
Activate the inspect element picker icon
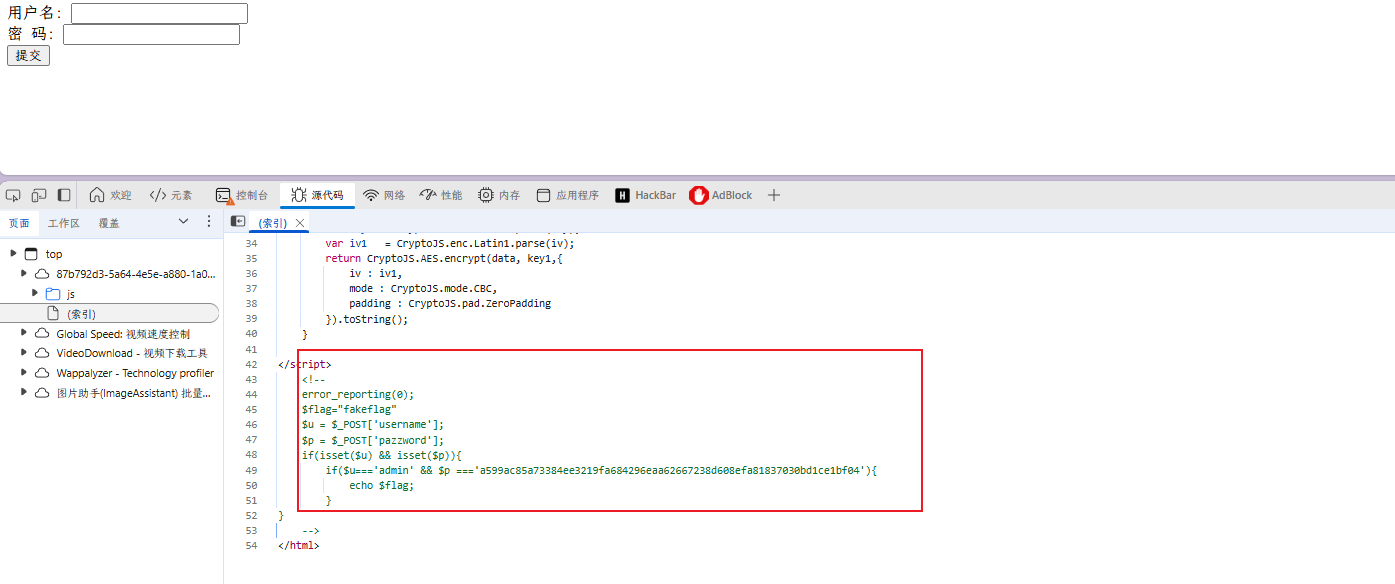pyautogui.click(x=13, y=195)
